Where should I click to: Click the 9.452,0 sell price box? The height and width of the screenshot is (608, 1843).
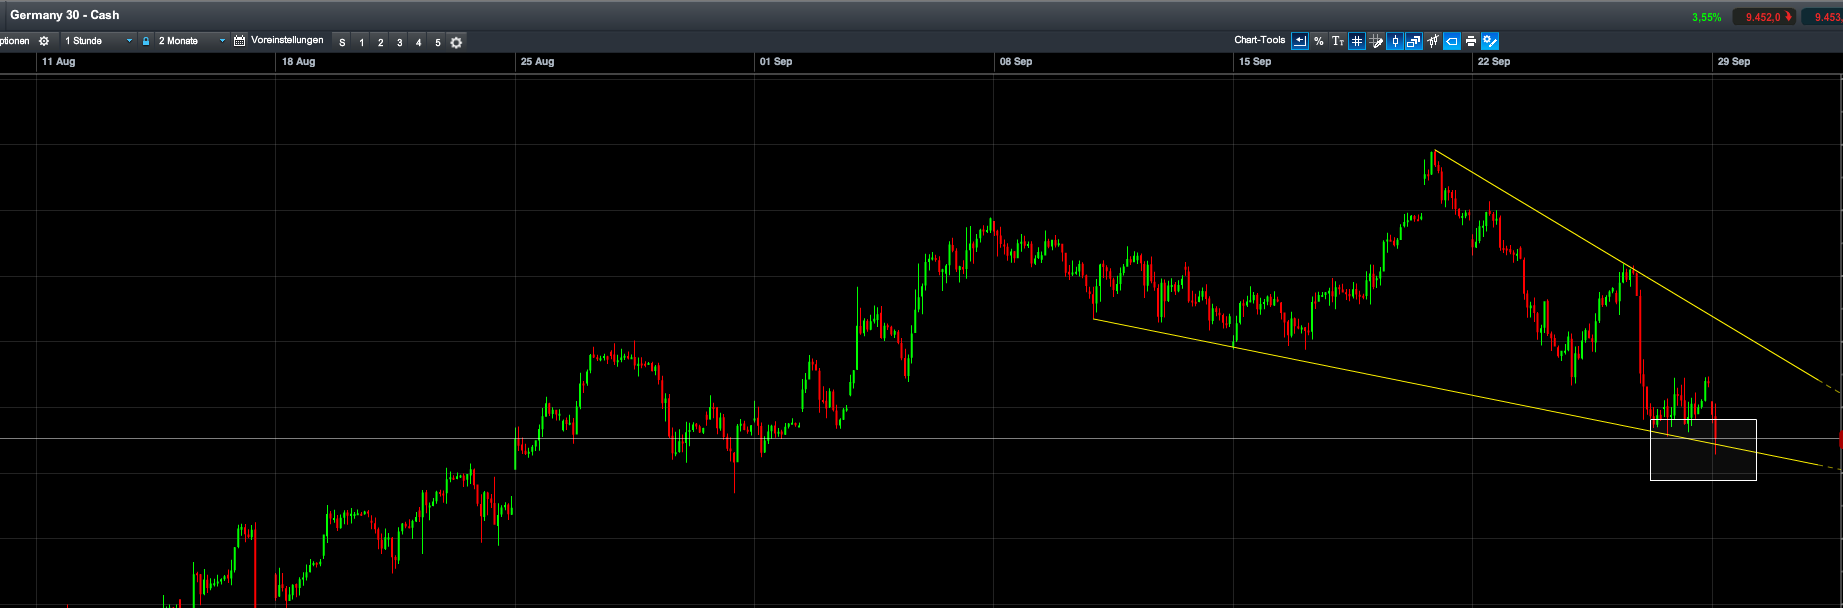1765,17
